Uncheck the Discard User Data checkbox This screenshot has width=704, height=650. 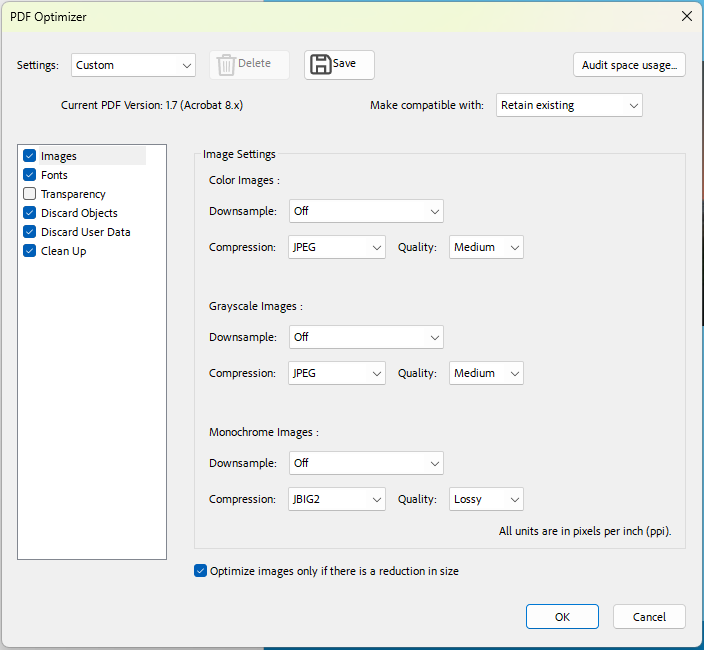30,232
